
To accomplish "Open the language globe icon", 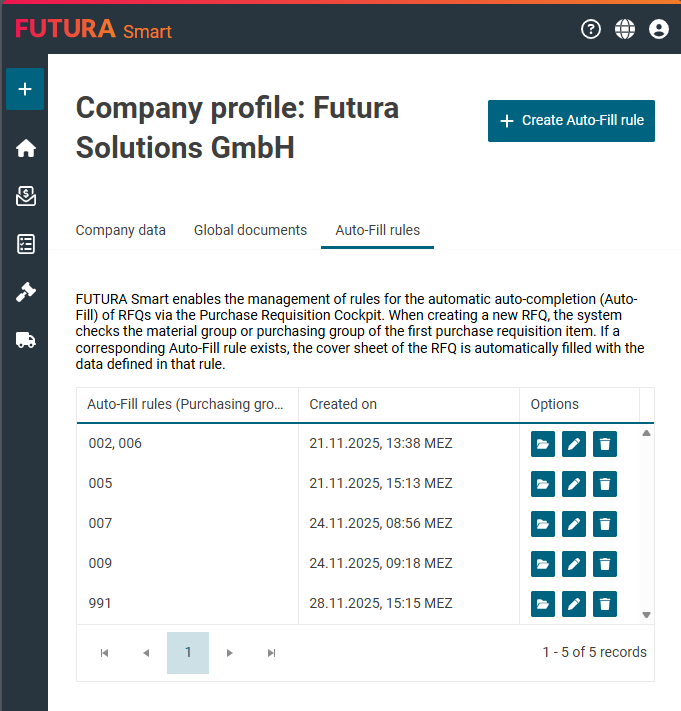I will [625, 29].
